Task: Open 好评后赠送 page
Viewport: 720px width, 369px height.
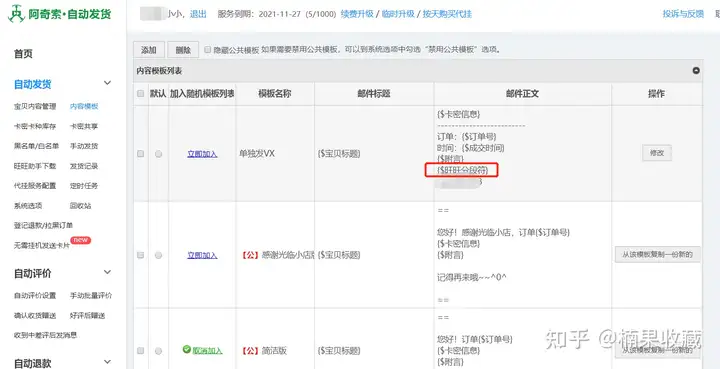Action: pos(87,315)
